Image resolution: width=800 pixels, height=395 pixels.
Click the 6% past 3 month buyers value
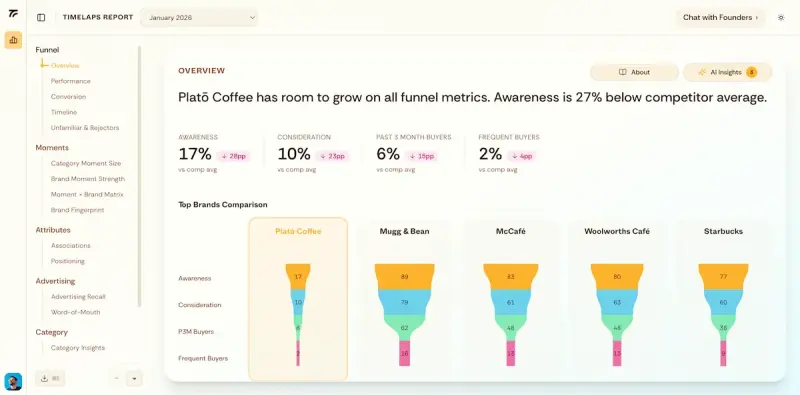click(388, 154)
